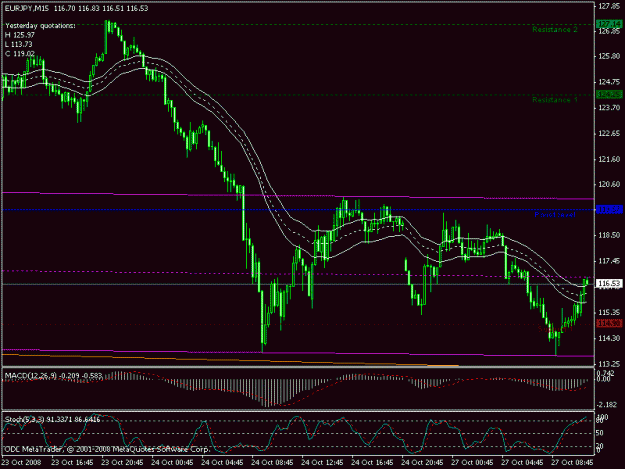Screen dimensions: 625x469
Task: Click the '24 Oct 08:45' time label
Action: coord(272,463)
